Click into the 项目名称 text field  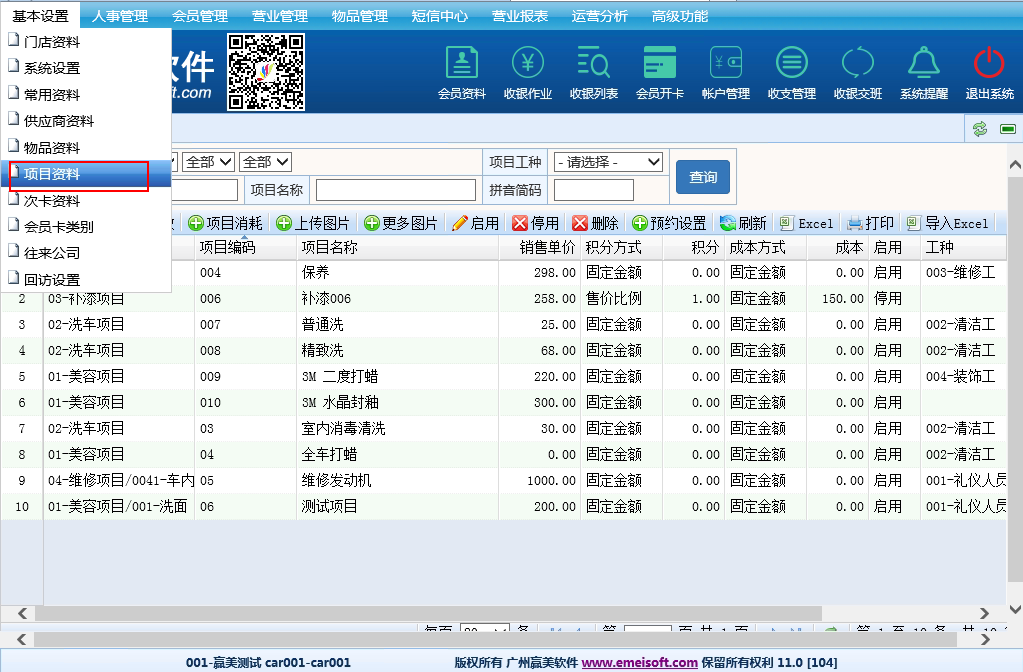(395, 190)
